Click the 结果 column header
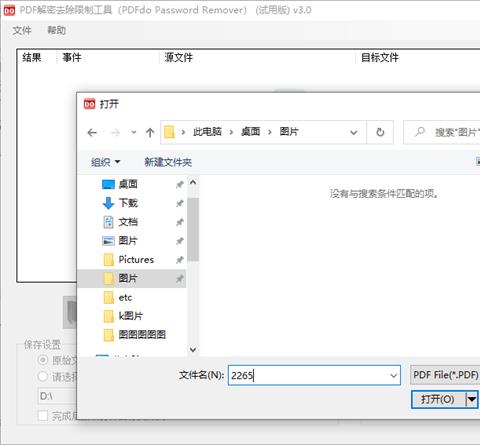Screen dimensions: 480x445 (32, 57)
